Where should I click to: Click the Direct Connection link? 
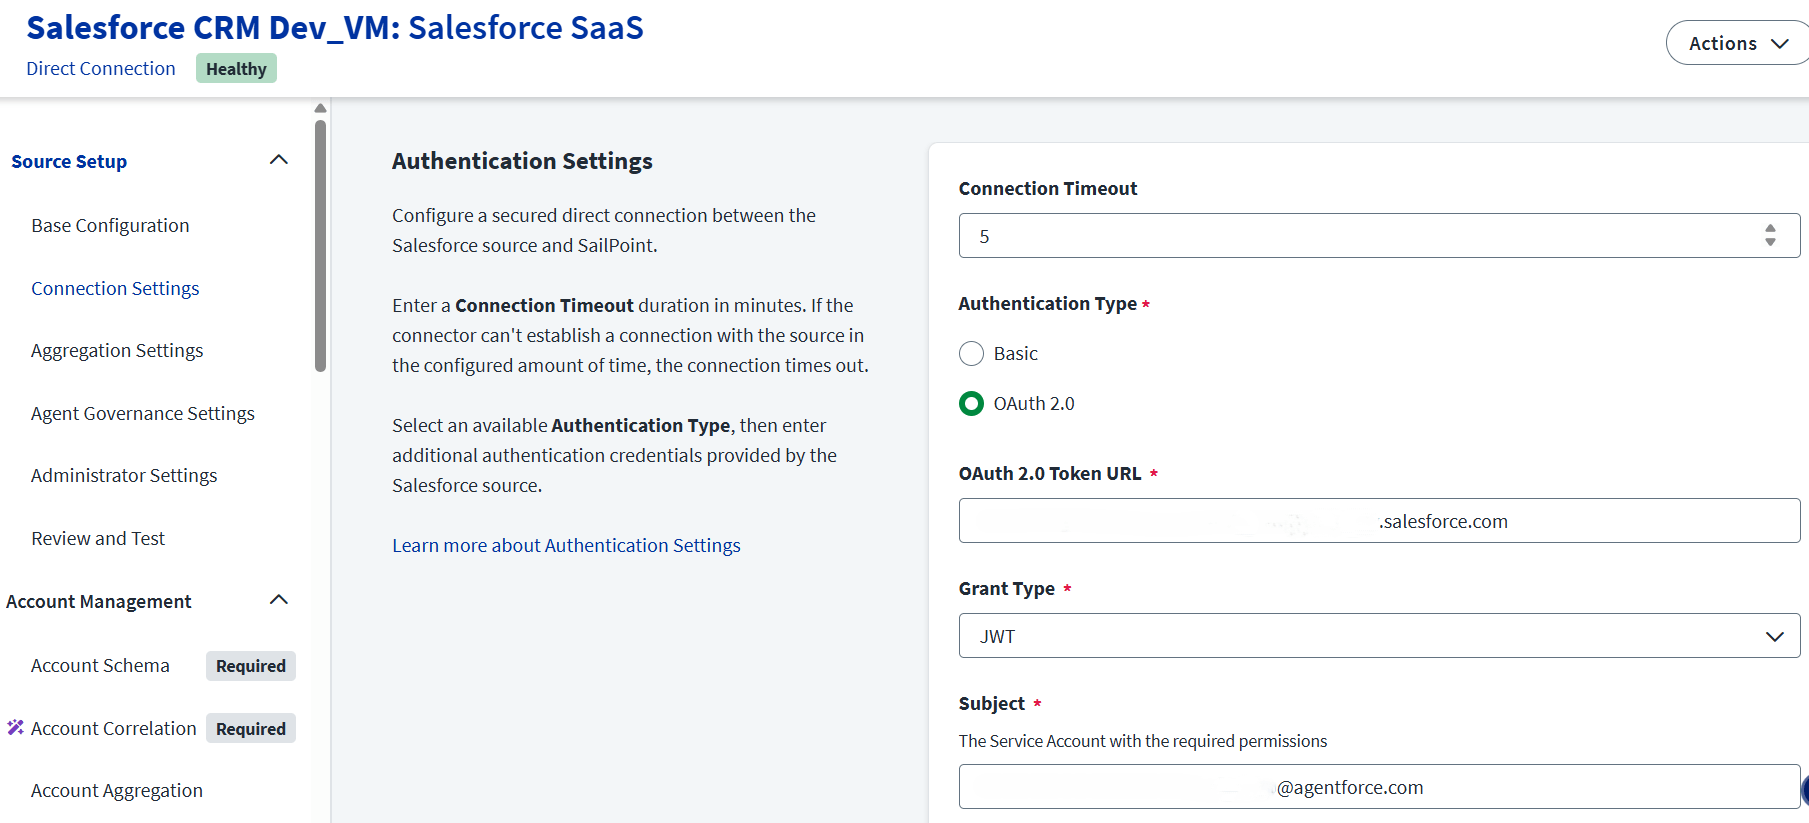[101, 68]
